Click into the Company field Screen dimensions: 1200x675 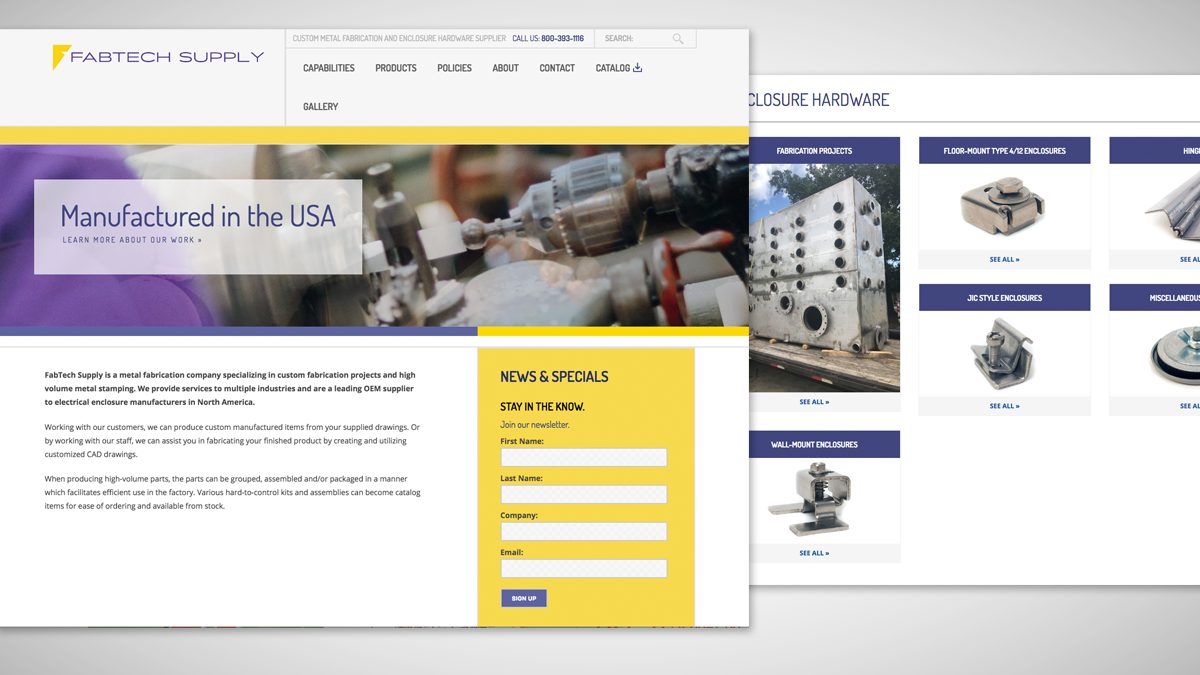584,531
